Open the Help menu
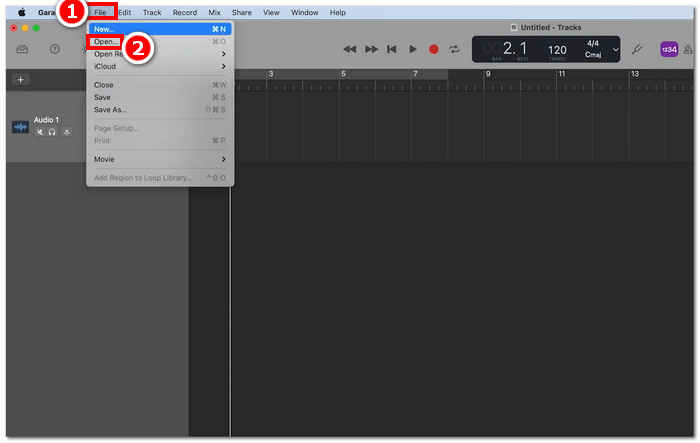 click(338, 13)
